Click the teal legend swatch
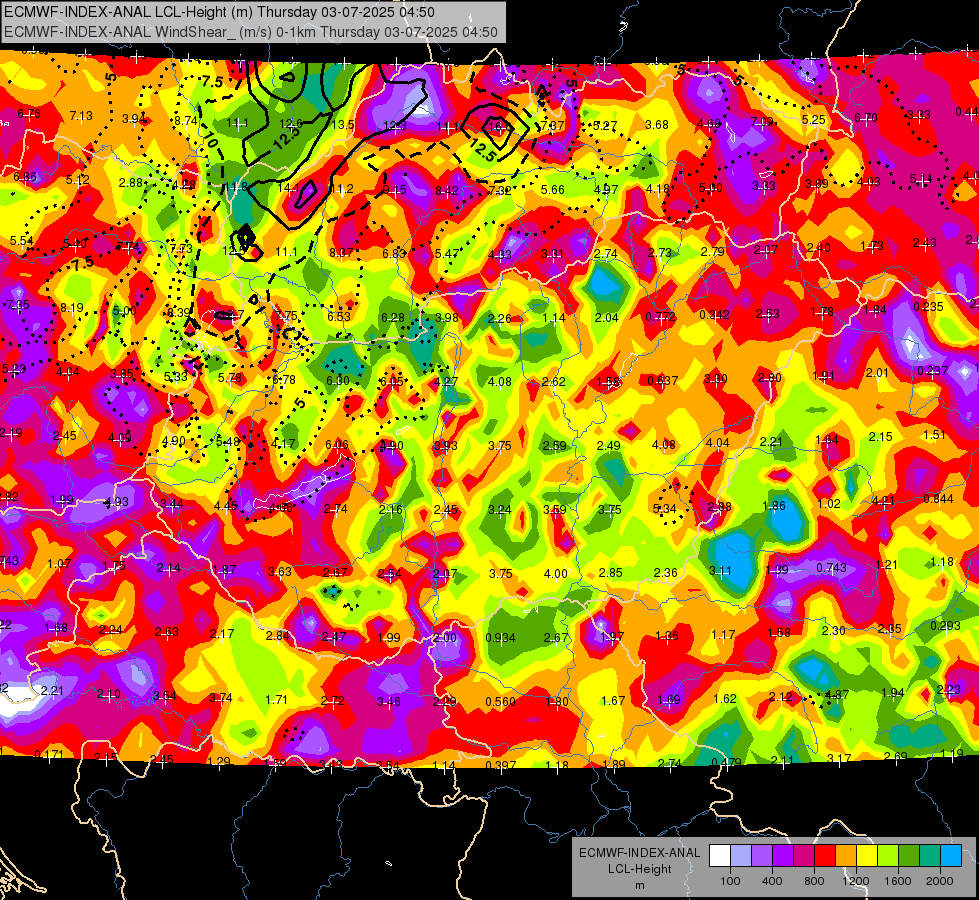The width and height of the screenshot is (979, 900). coord(930,856)
